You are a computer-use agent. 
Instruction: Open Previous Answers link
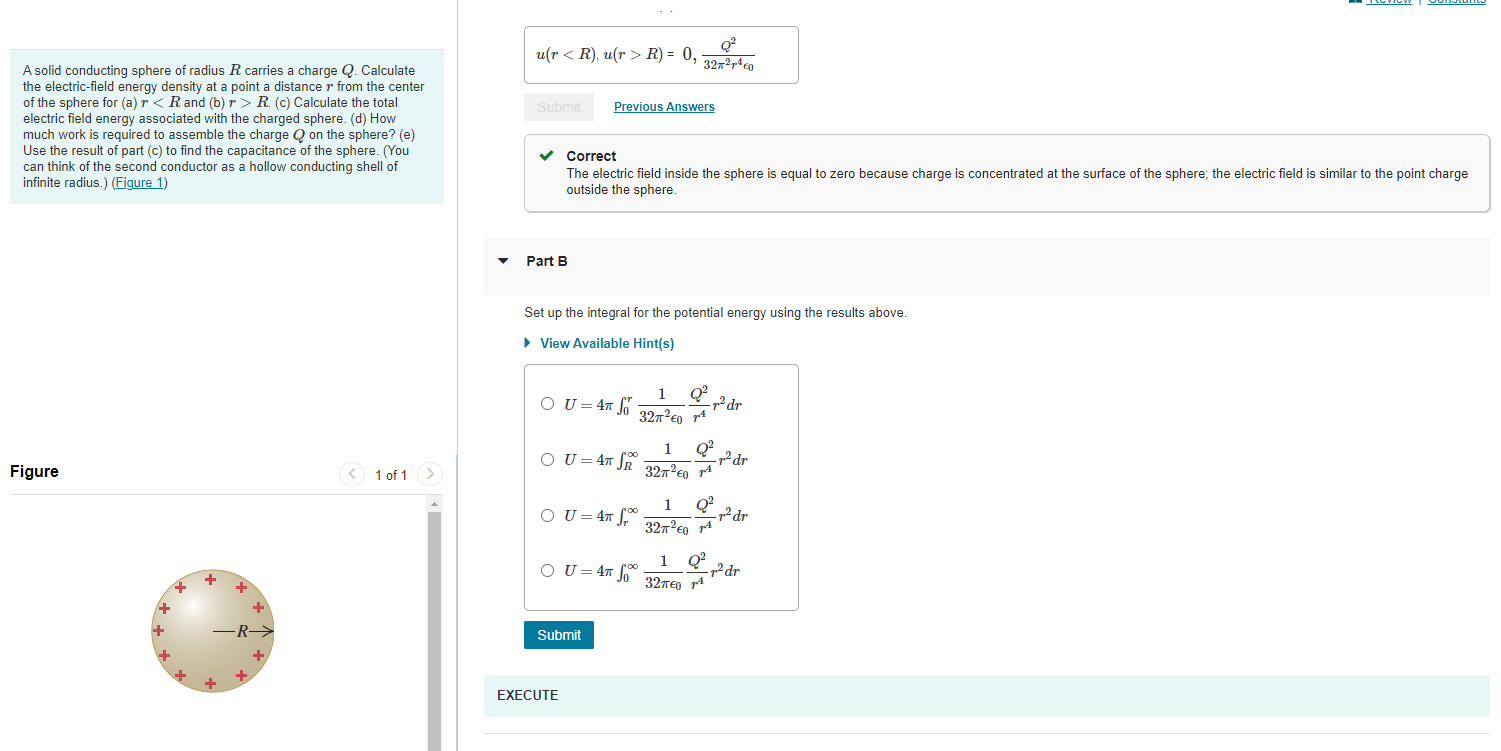[x=664, y=107]
